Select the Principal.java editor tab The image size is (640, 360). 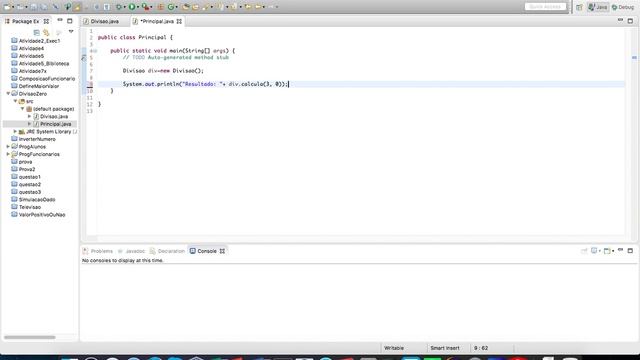[x=157, y=21]
